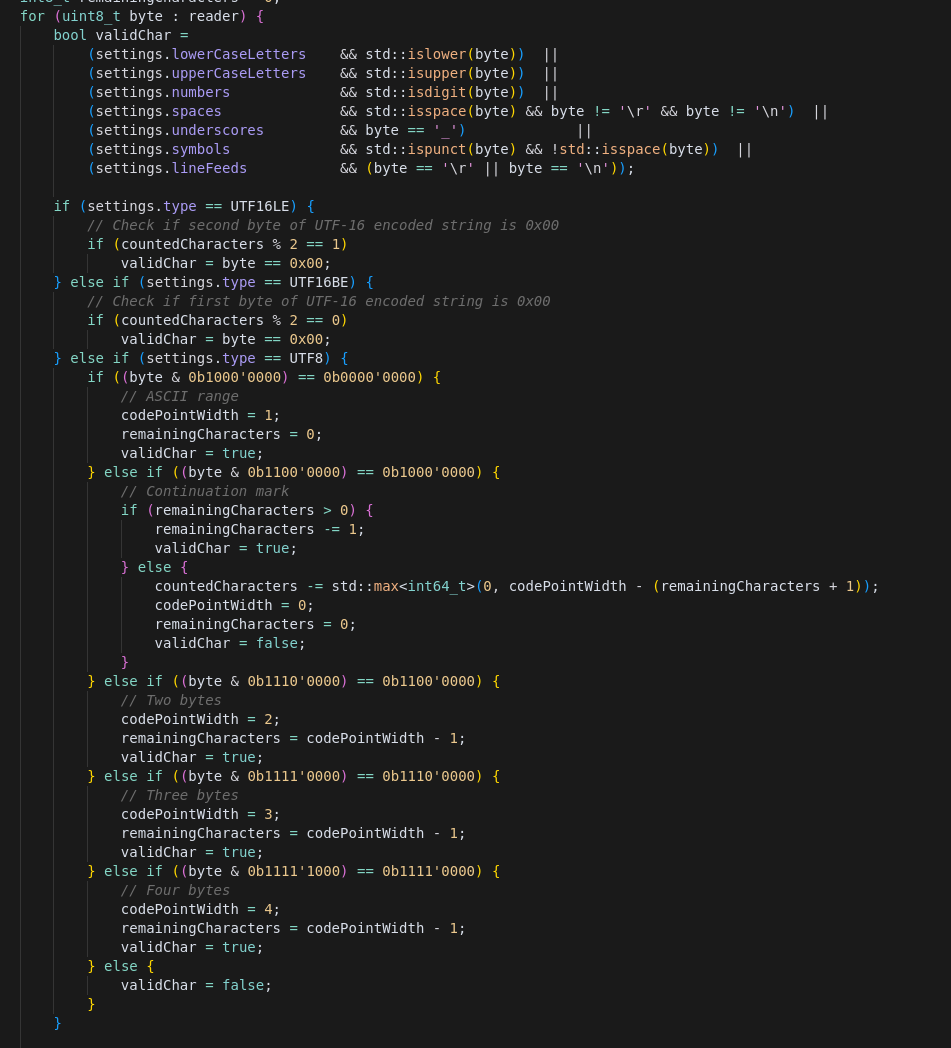Click the "// Continuation mark" comment

(204, 491)
